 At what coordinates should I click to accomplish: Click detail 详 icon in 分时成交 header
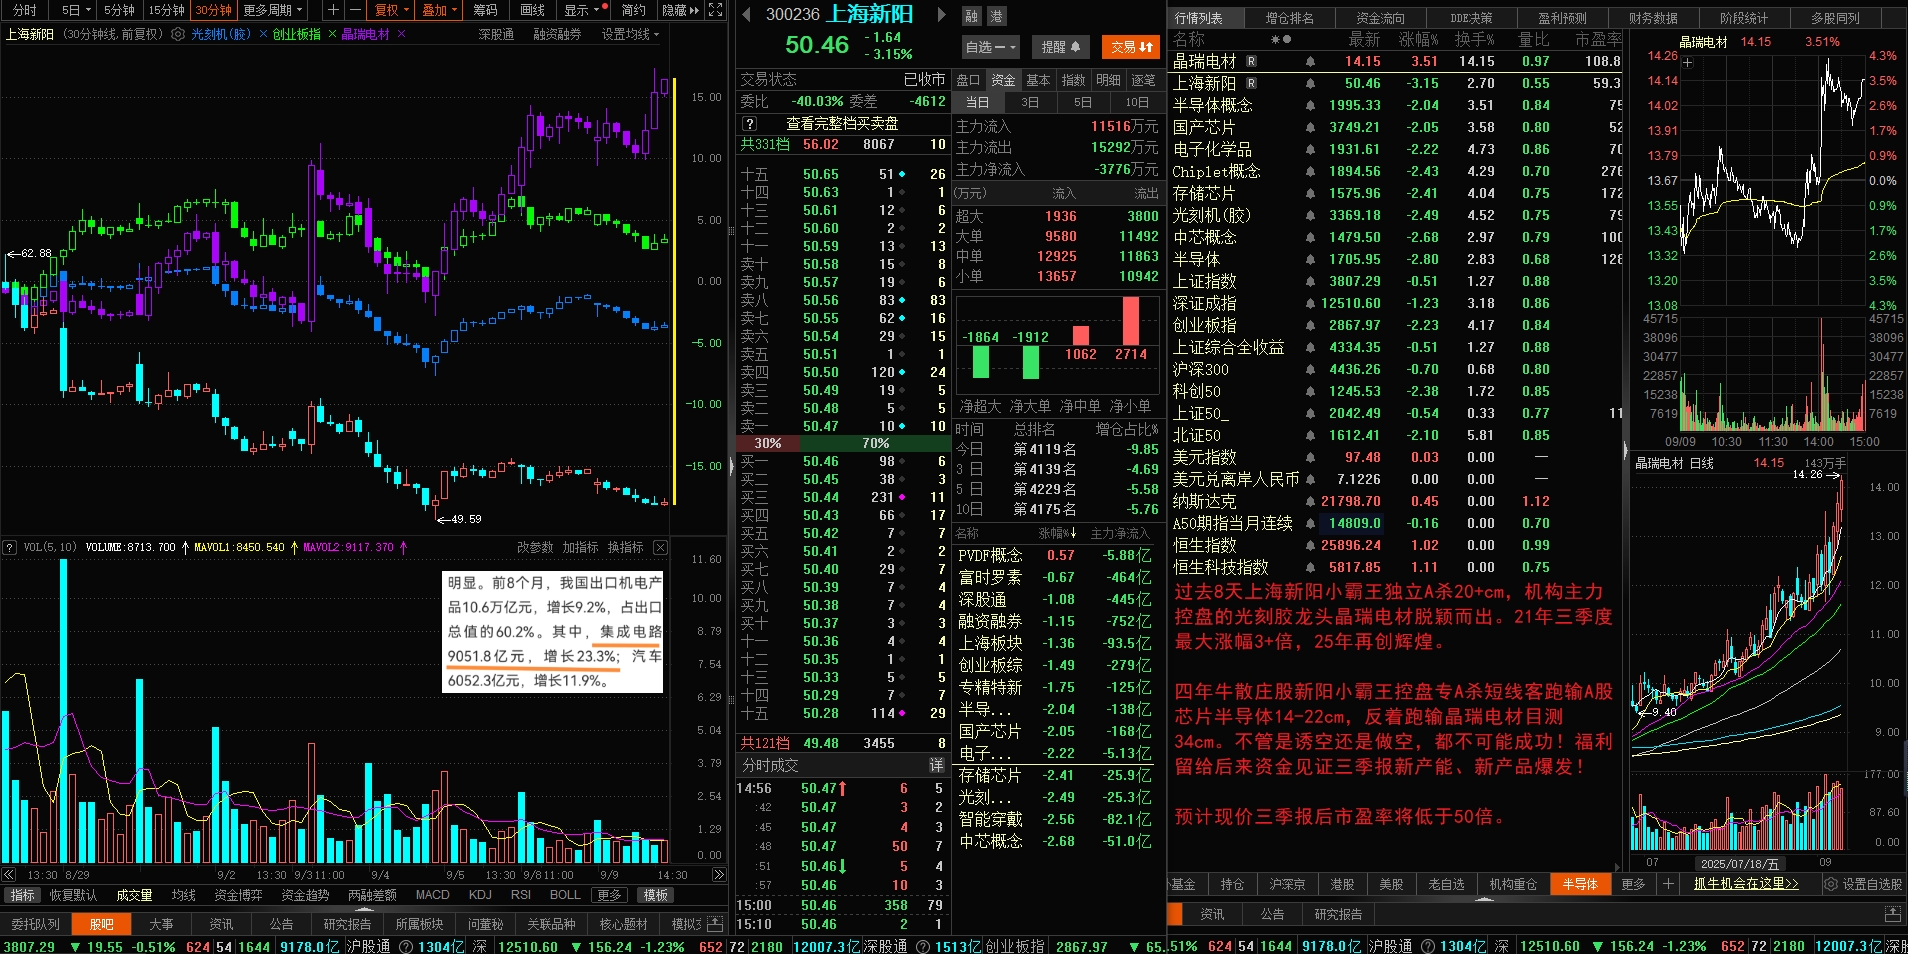[x=936, y=765]
